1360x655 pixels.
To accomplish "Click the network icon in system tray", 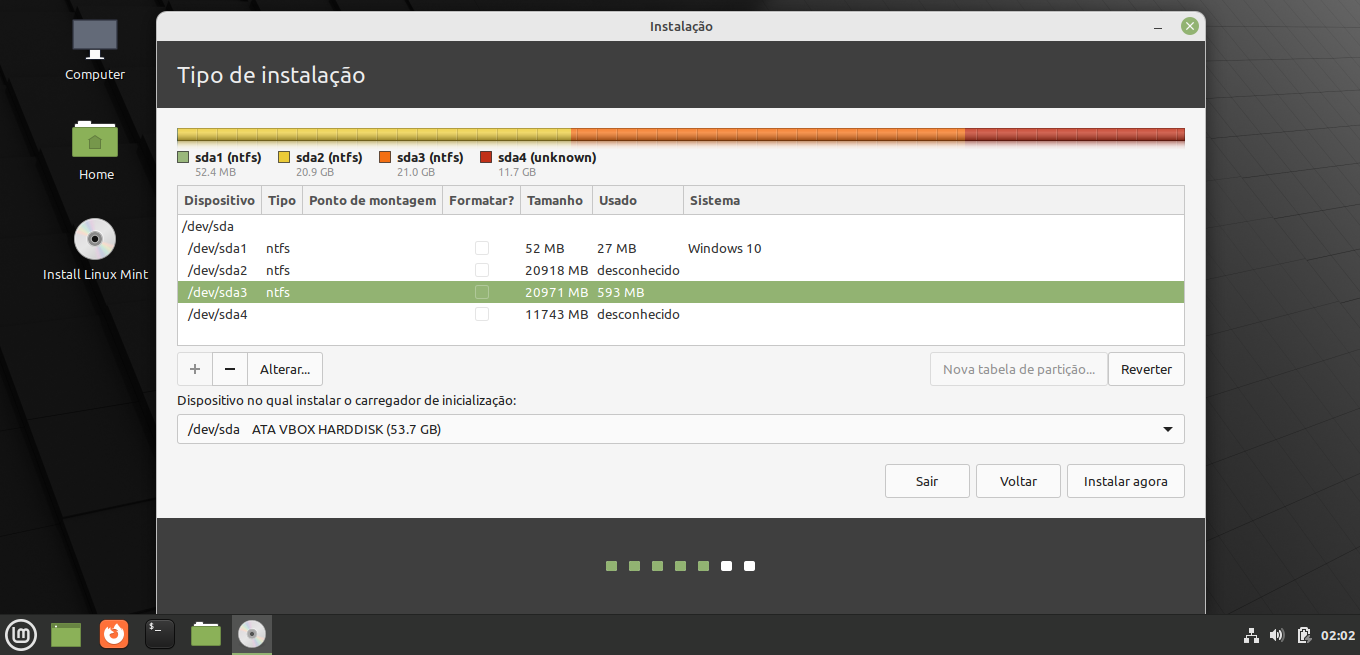I will (x=1251, y=635).
